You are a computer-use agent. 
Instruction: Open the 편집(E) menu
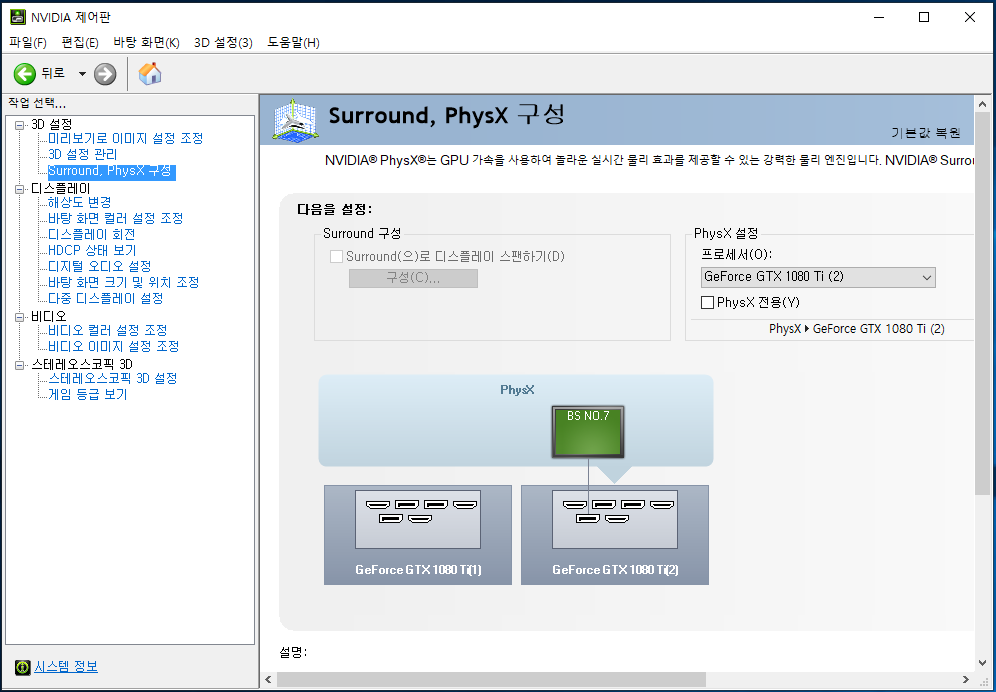[79, 43]
